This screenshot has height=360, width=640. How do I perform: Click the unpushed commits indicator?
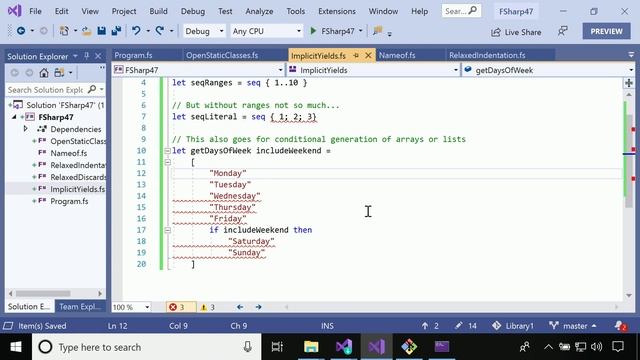point(430,326)
